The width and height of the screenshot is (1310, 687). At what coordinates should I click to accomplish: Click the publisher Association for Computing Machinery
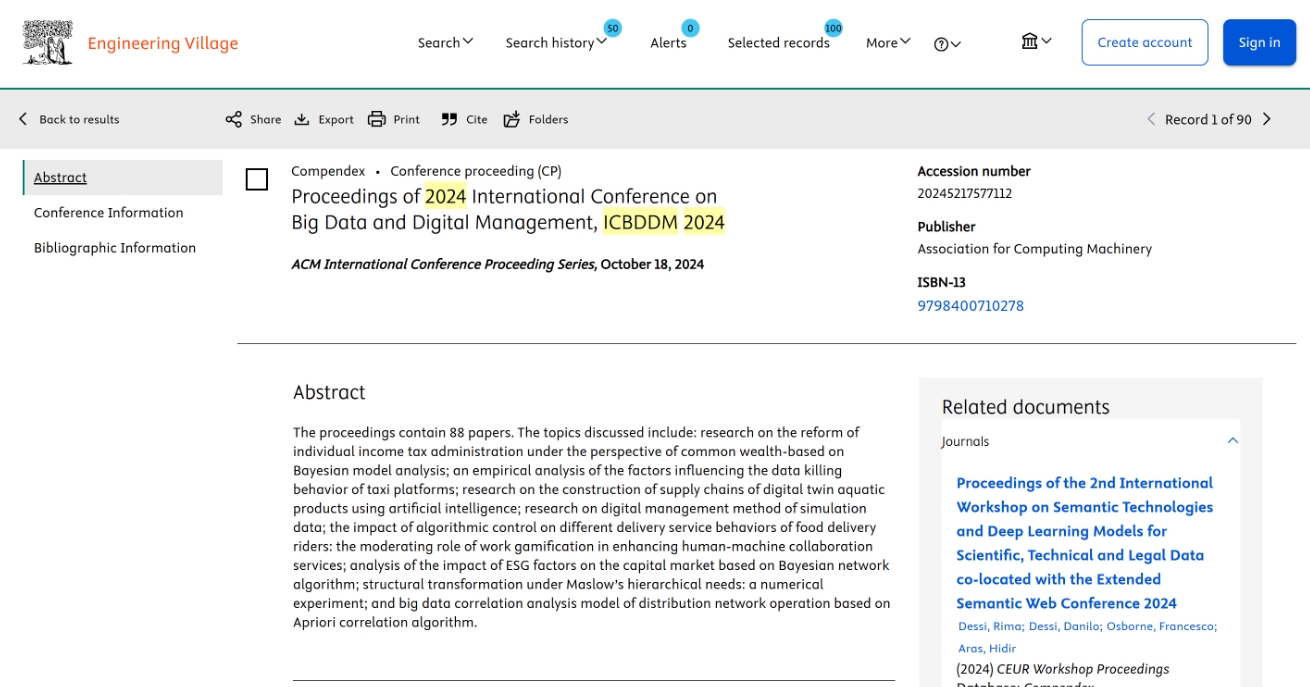point(1035,249)
